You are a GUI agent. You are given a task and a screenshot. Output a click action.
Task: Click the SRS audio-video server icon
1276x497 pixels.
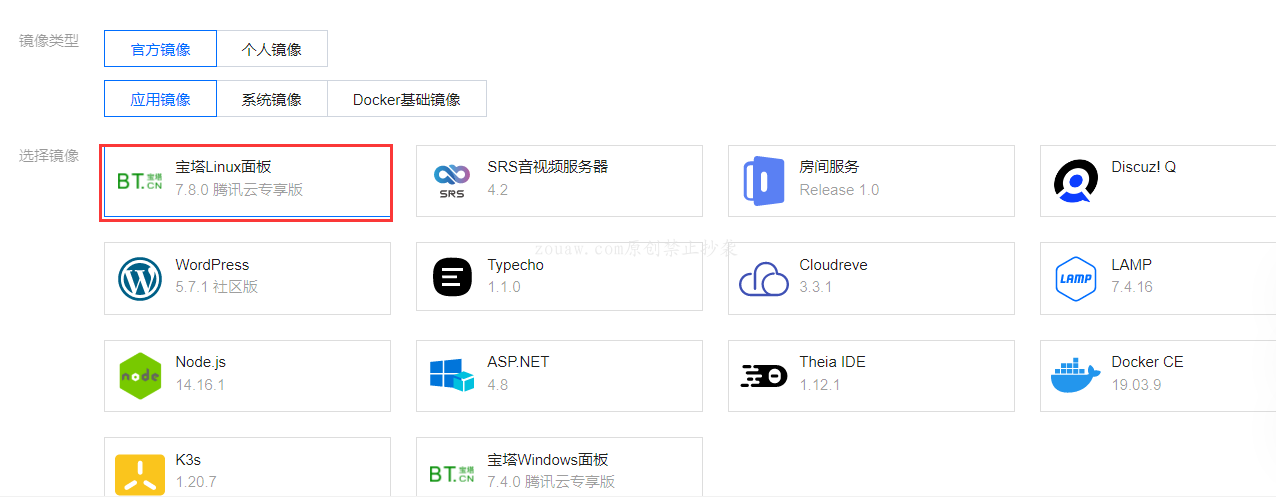point(451,181)
